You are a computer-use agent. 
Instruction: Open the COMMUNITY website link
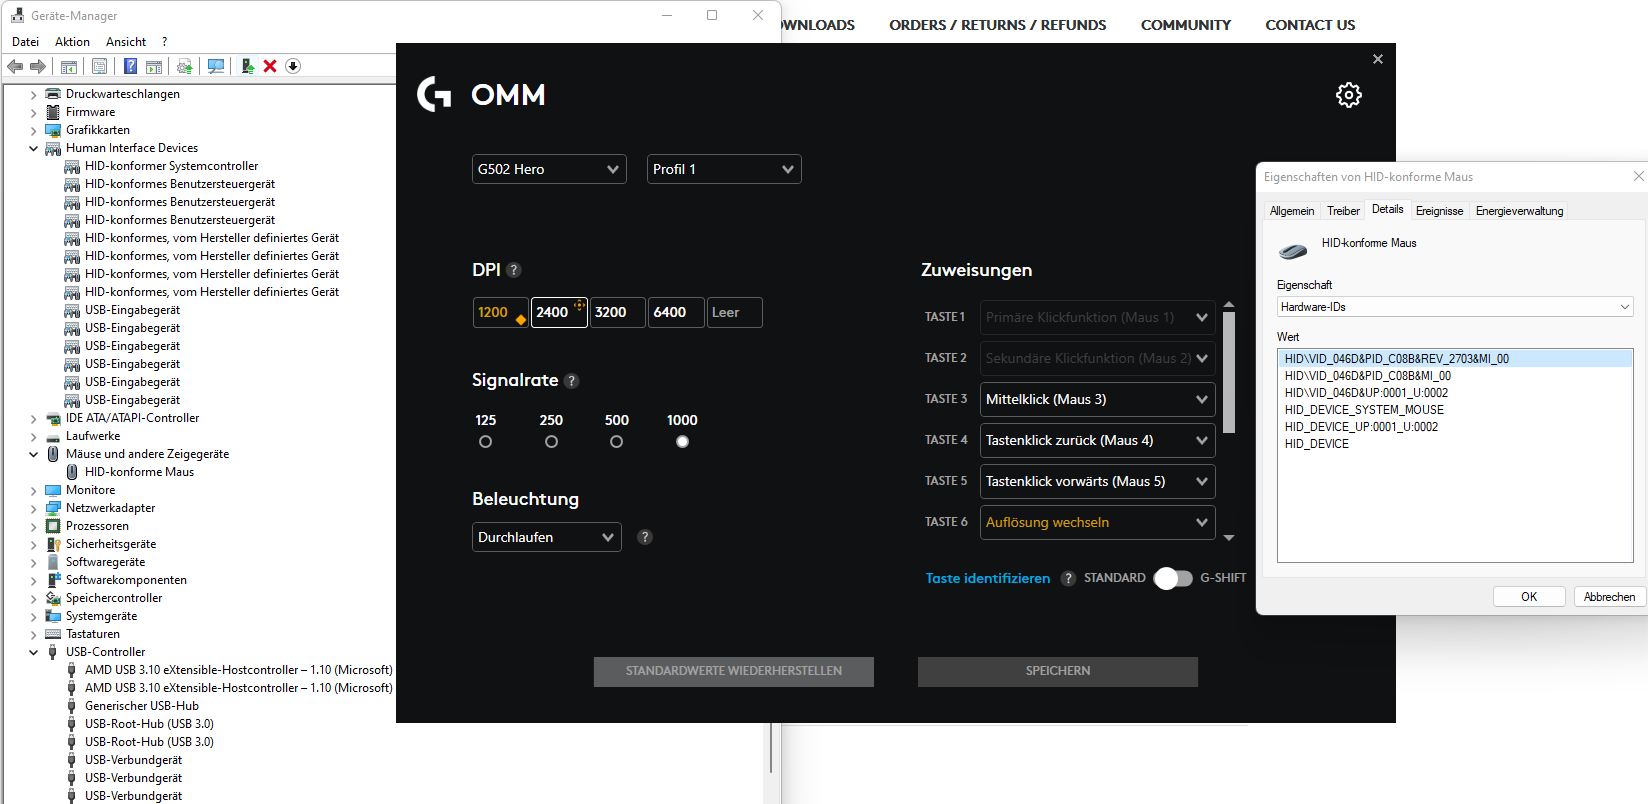(x=1186, y=25)
